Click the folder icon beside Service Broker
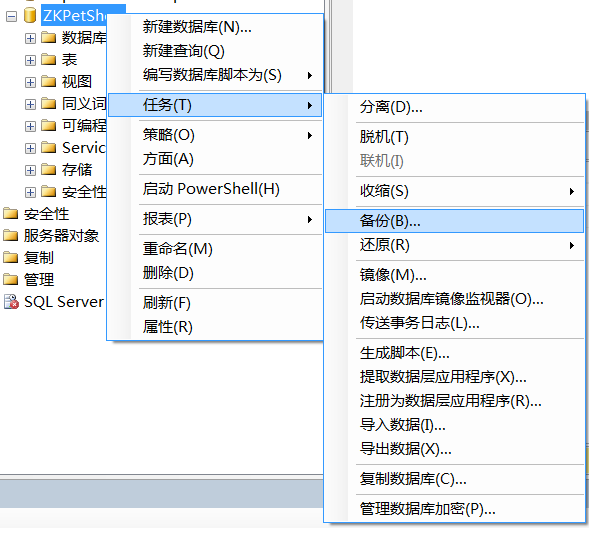 click(49, 147)
